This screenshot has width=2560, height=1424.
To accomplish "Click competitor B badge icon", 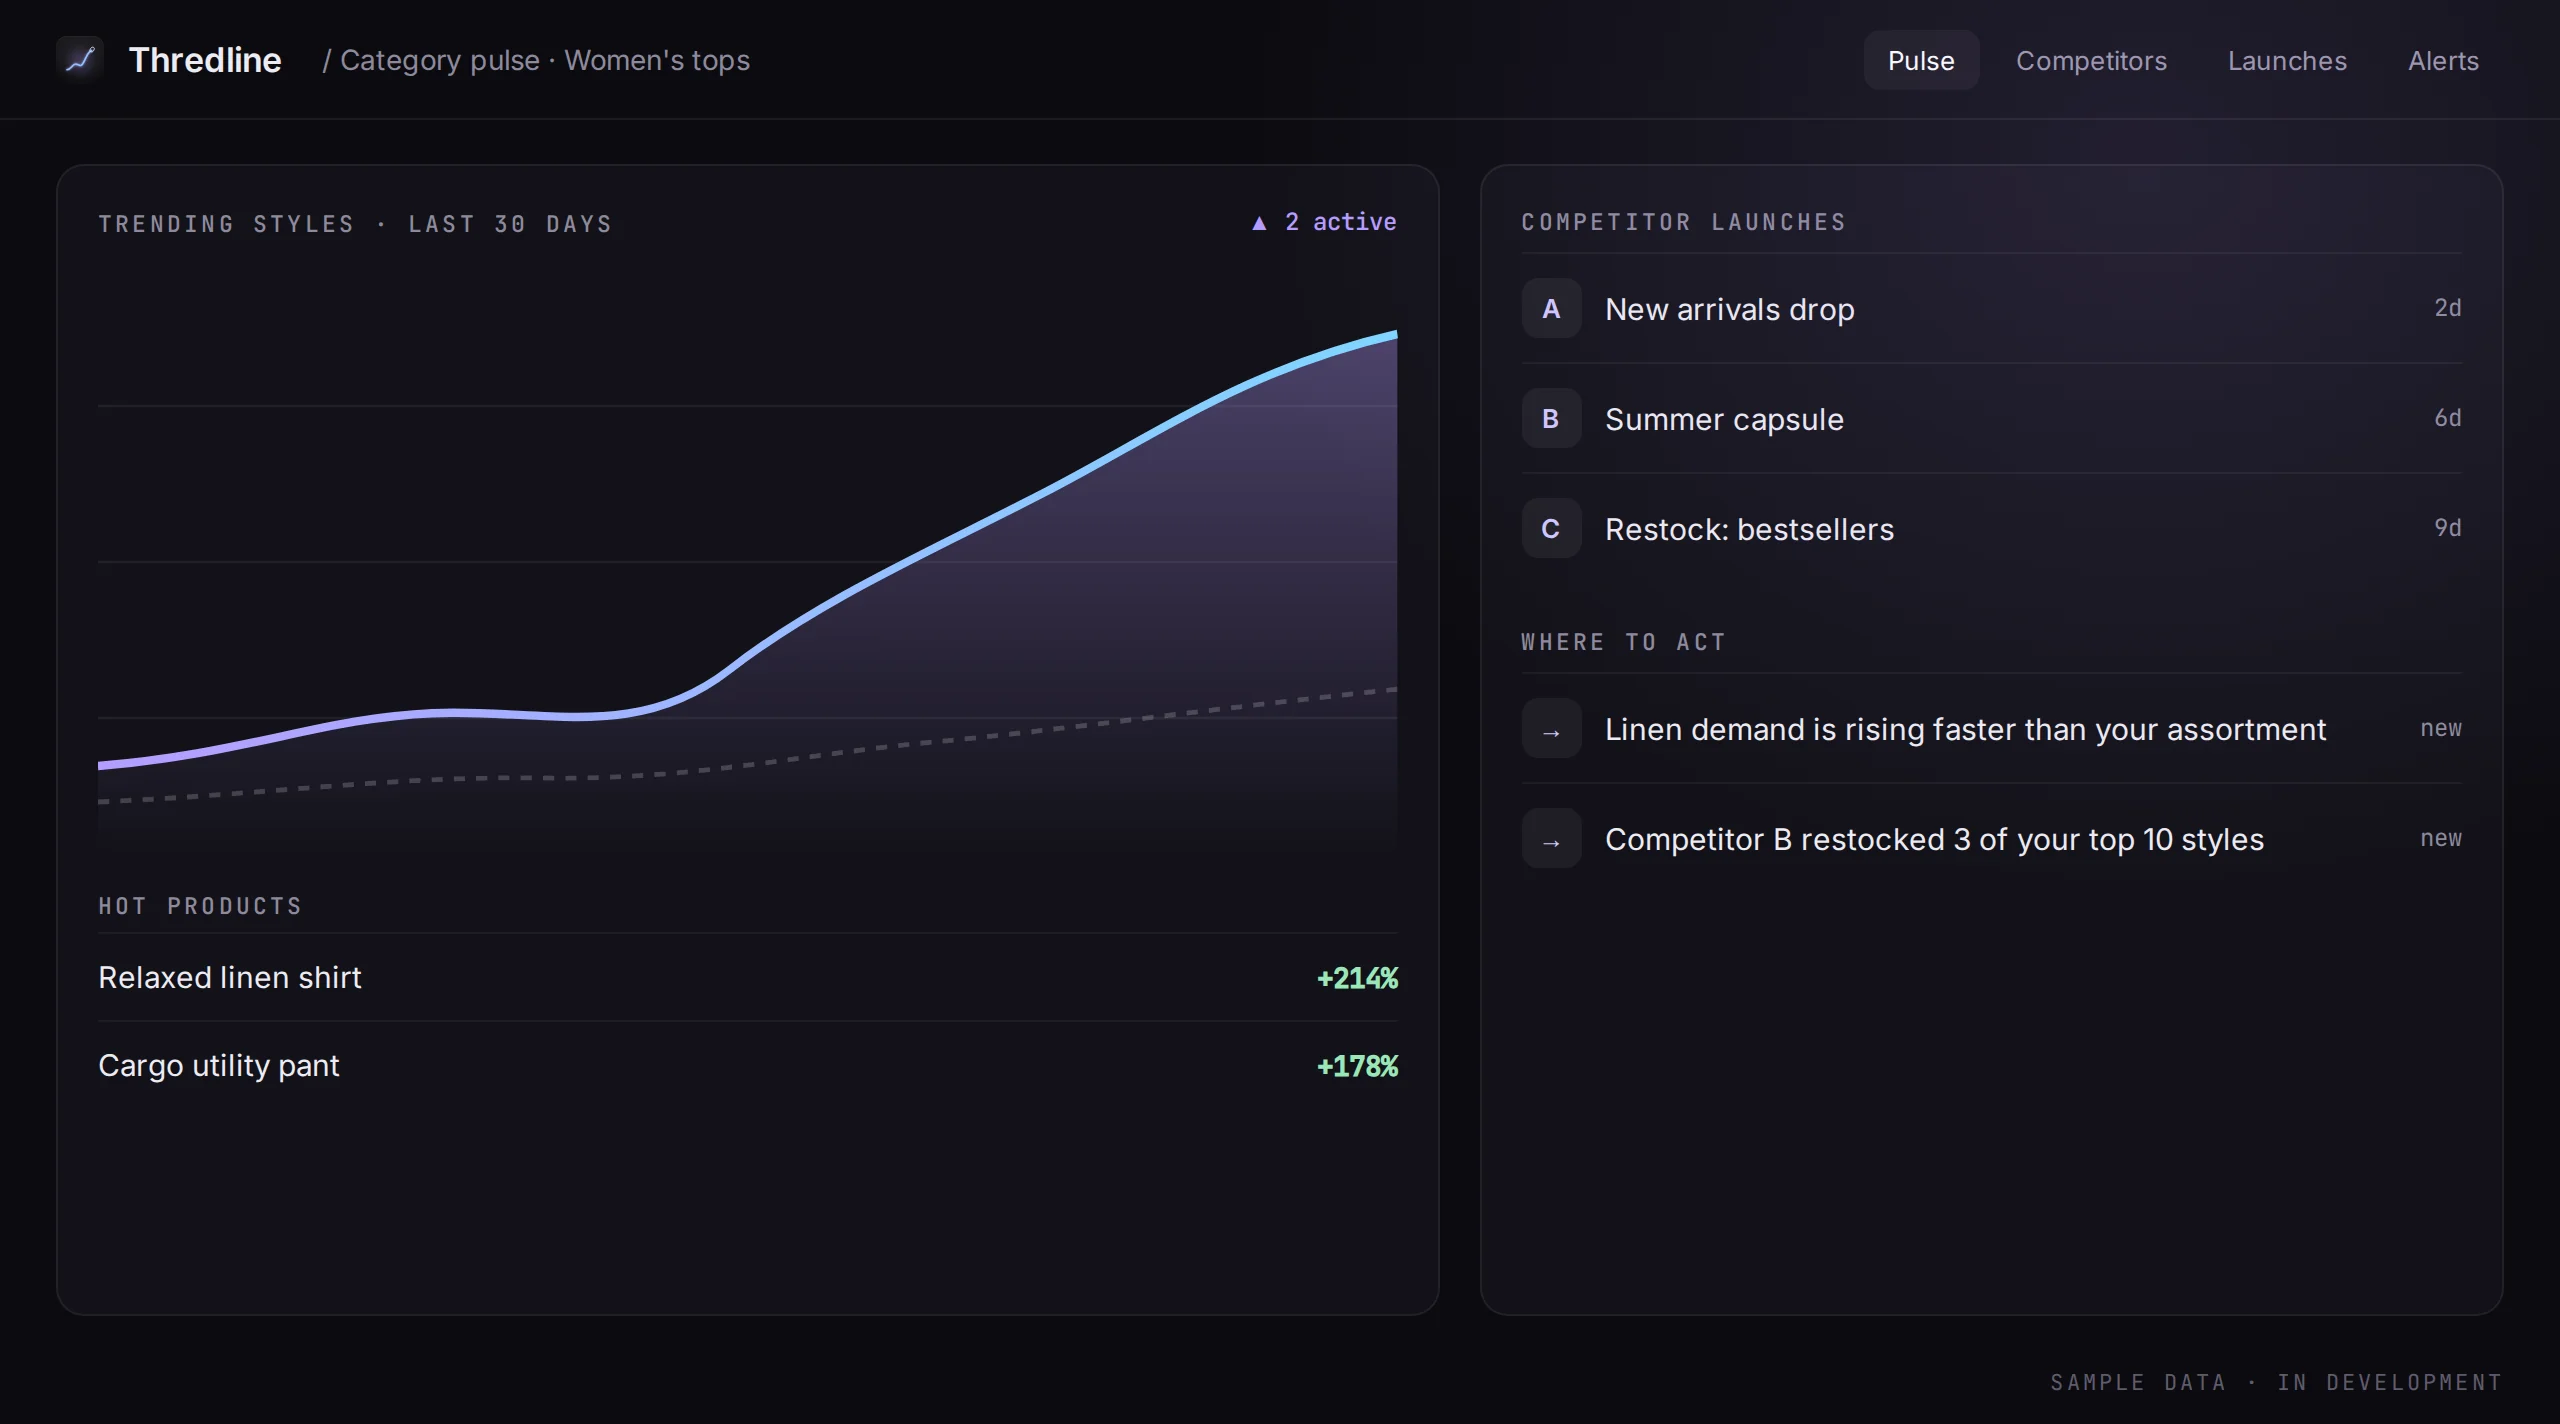I will click(1551, 418).
